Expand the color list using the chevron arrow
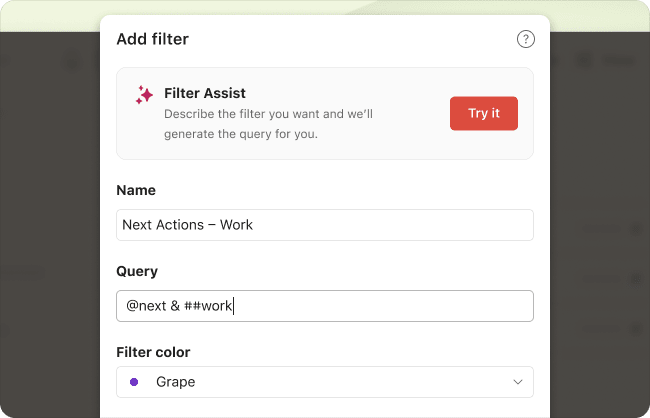Image resolution: width=650 pixels, height=418 pixels. (518, 382)
